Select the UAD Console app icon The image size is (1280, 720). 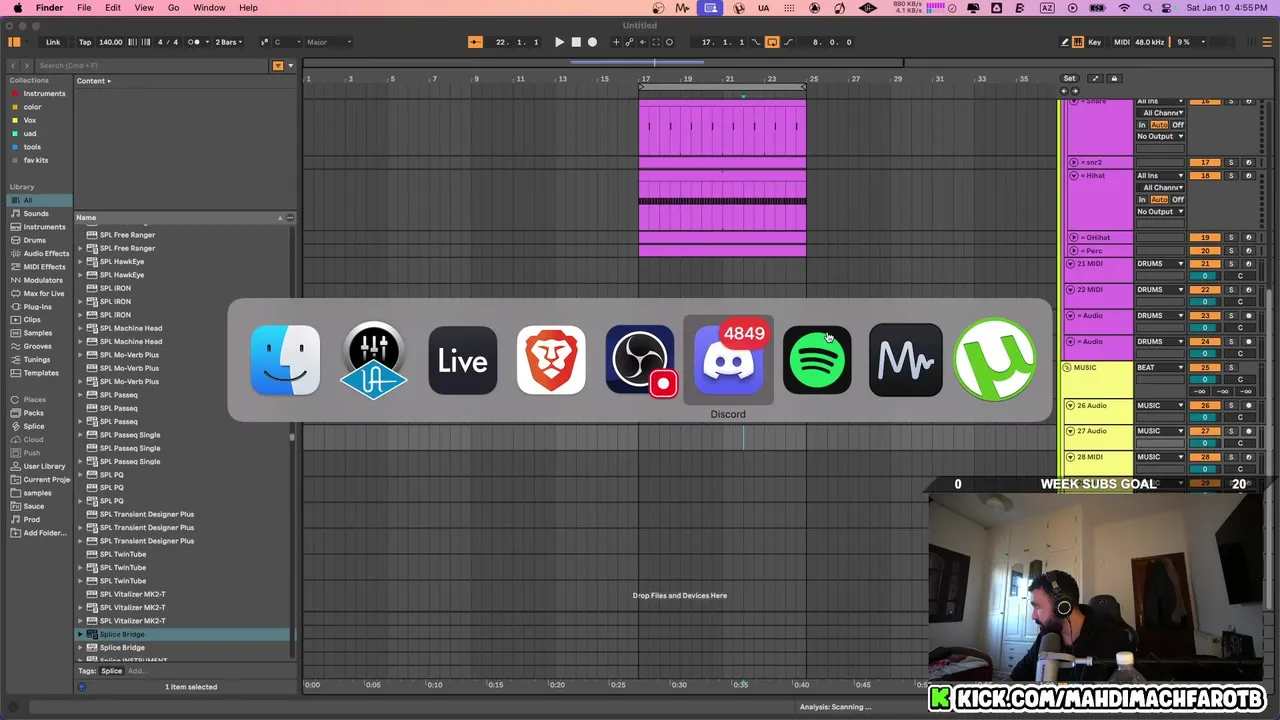click(374, 360)
